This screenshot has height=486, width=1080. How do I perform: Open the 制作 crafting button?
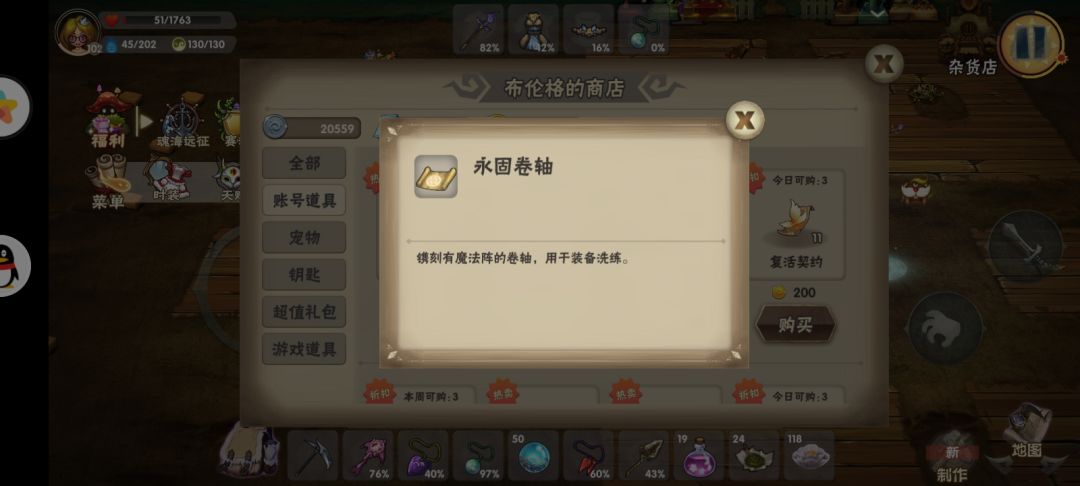point(952,458)
